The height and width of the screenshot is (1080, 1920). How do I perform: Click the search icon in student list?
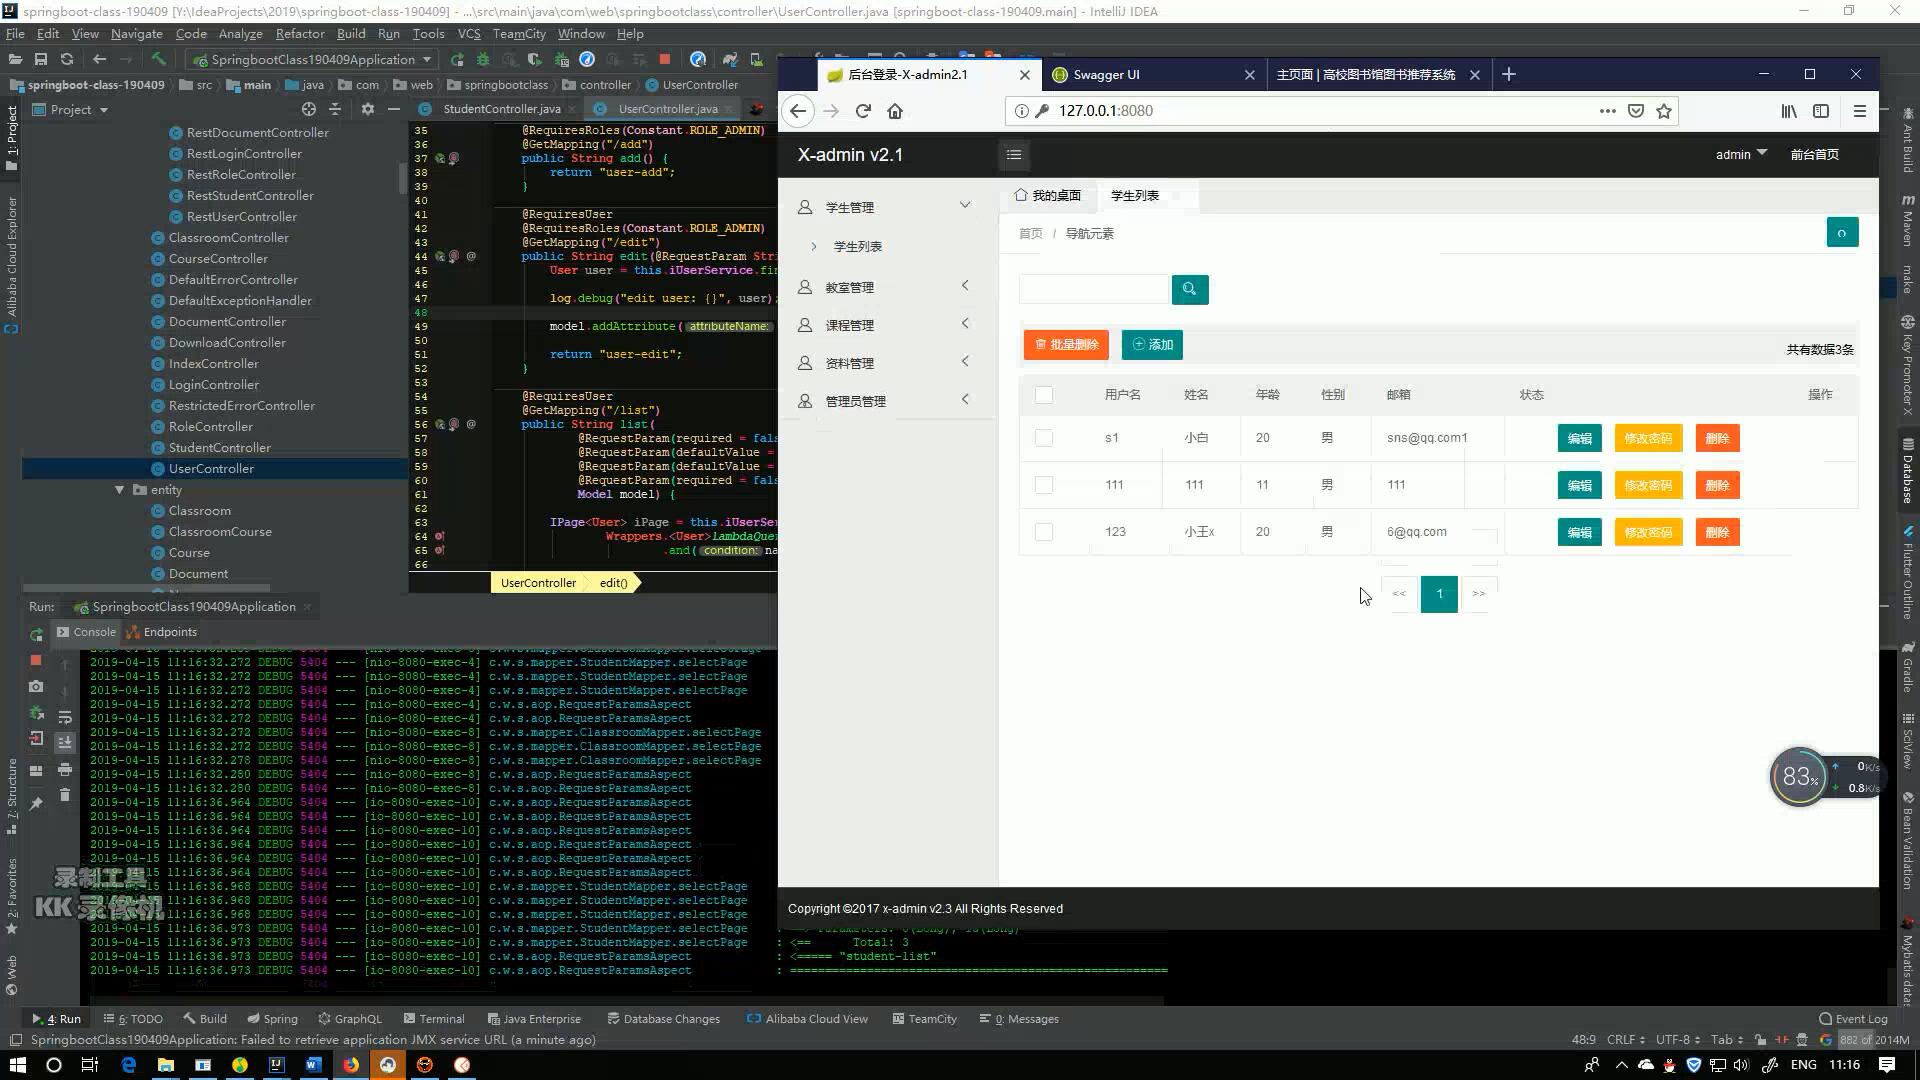point(1189,289)
